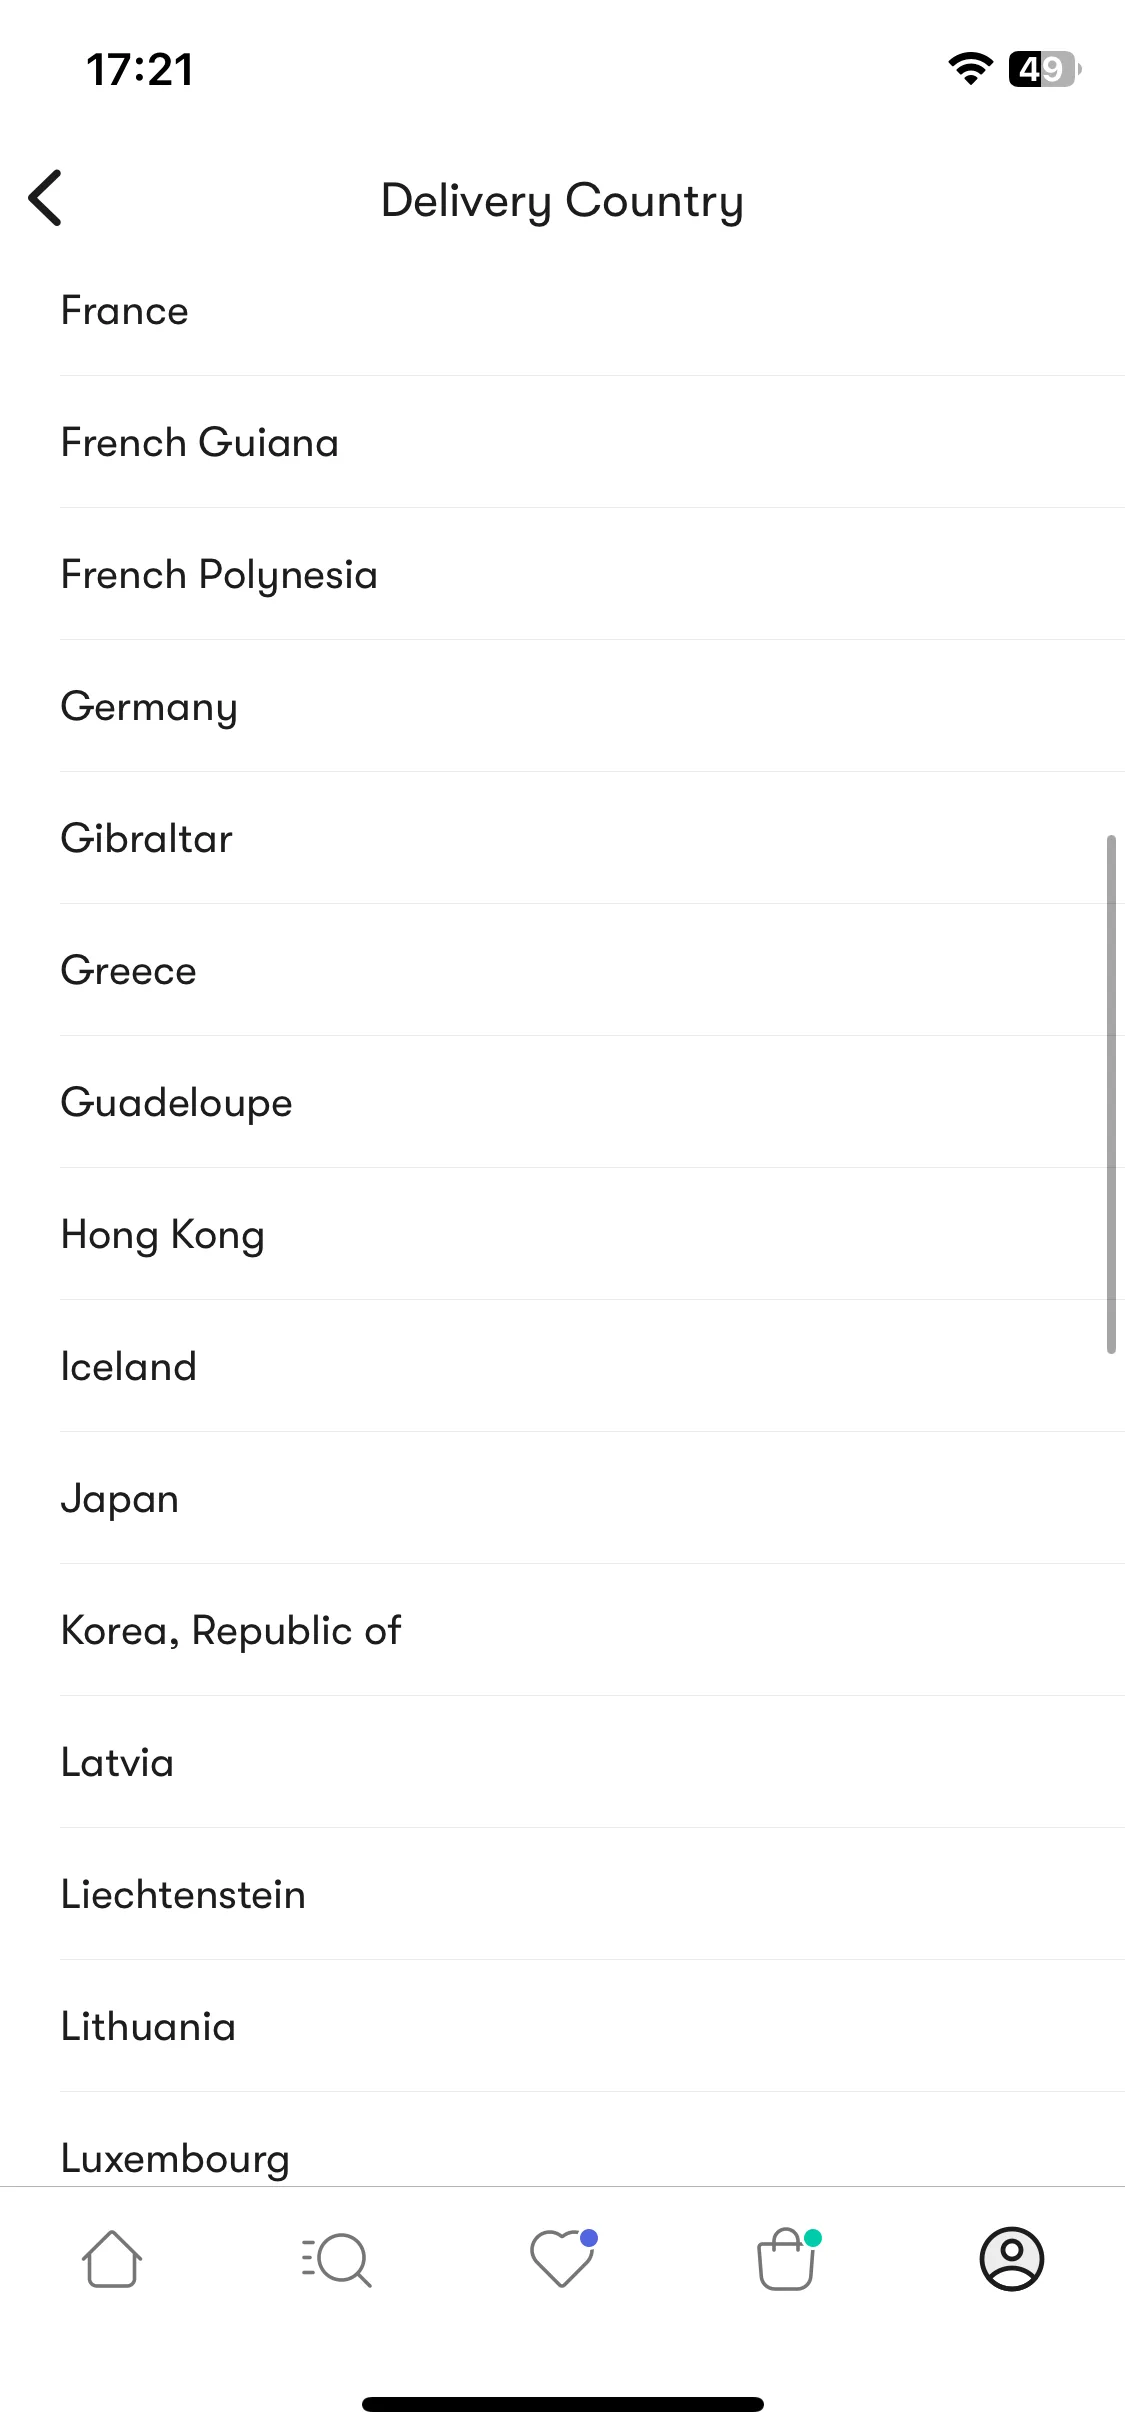Open the Home tab icon
The image size is (1125, 2436).
tap(112, 2259)
